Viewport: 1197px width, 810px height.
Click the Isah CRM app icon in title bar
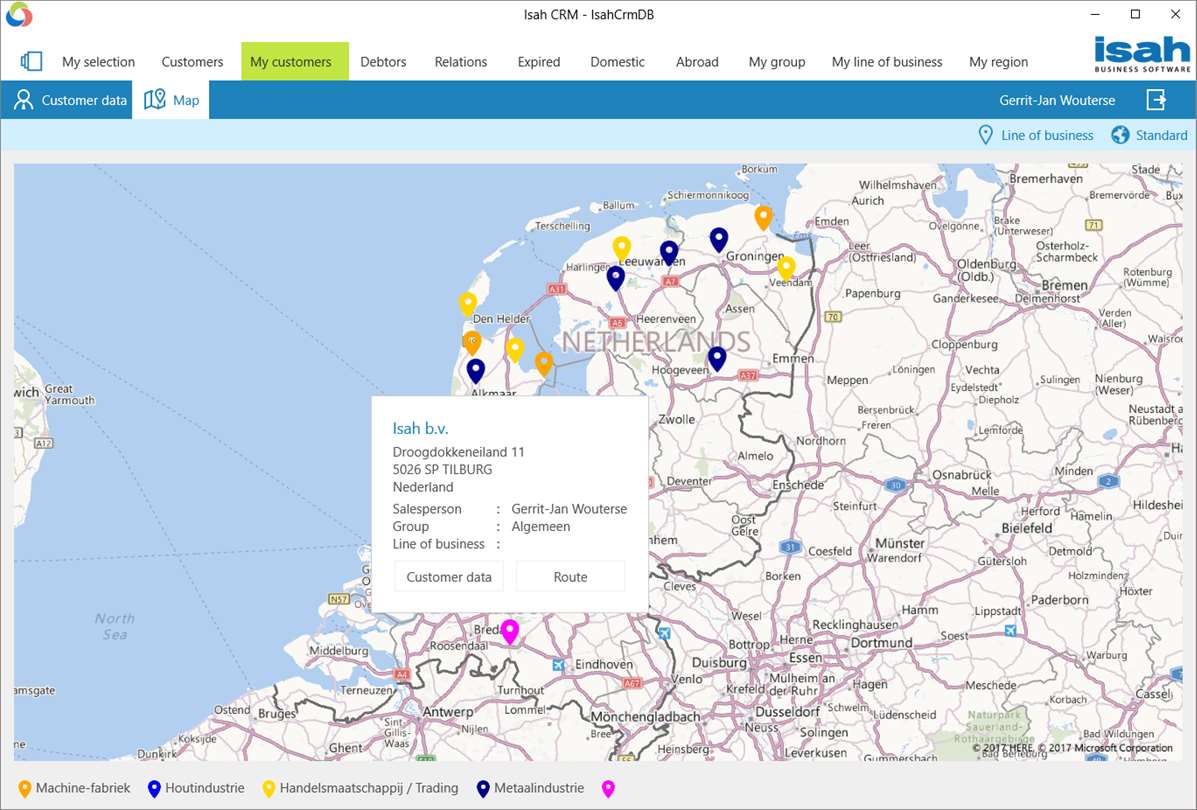[x=18, y=15]
